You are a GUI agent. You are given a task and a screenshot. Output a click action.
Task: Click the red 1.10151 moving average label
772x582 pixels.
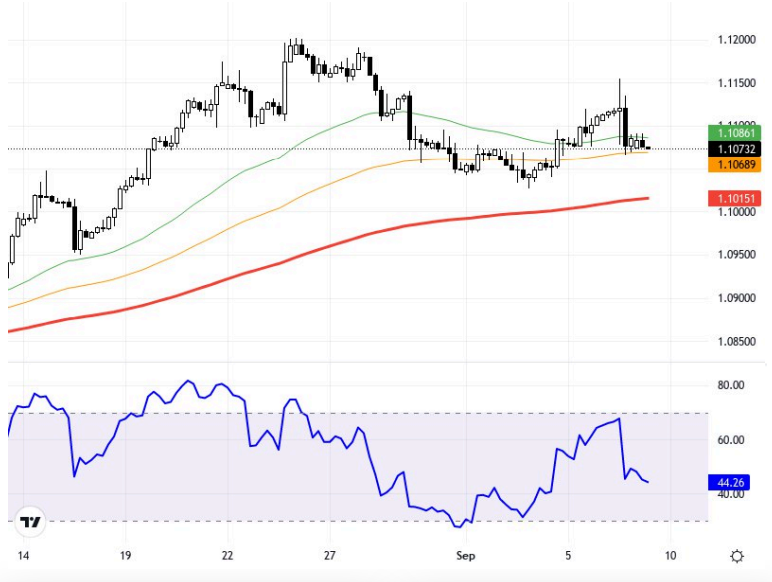(735, 198)
